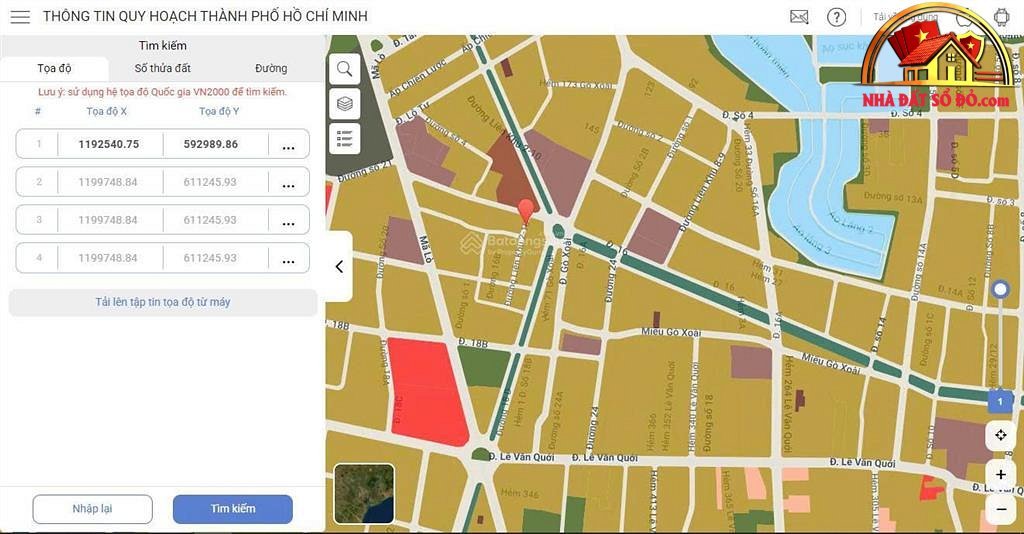Click the map search magnifier tool
Viewport: 1024px width, 534px height.
coord(345,69)
